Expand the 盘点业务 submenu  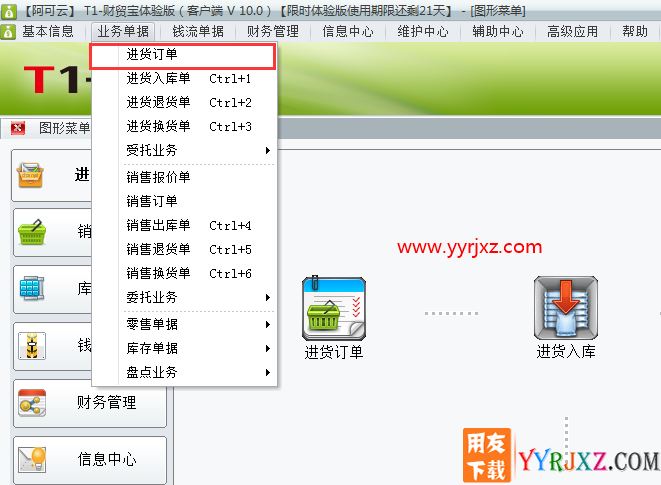click(184, 372)
